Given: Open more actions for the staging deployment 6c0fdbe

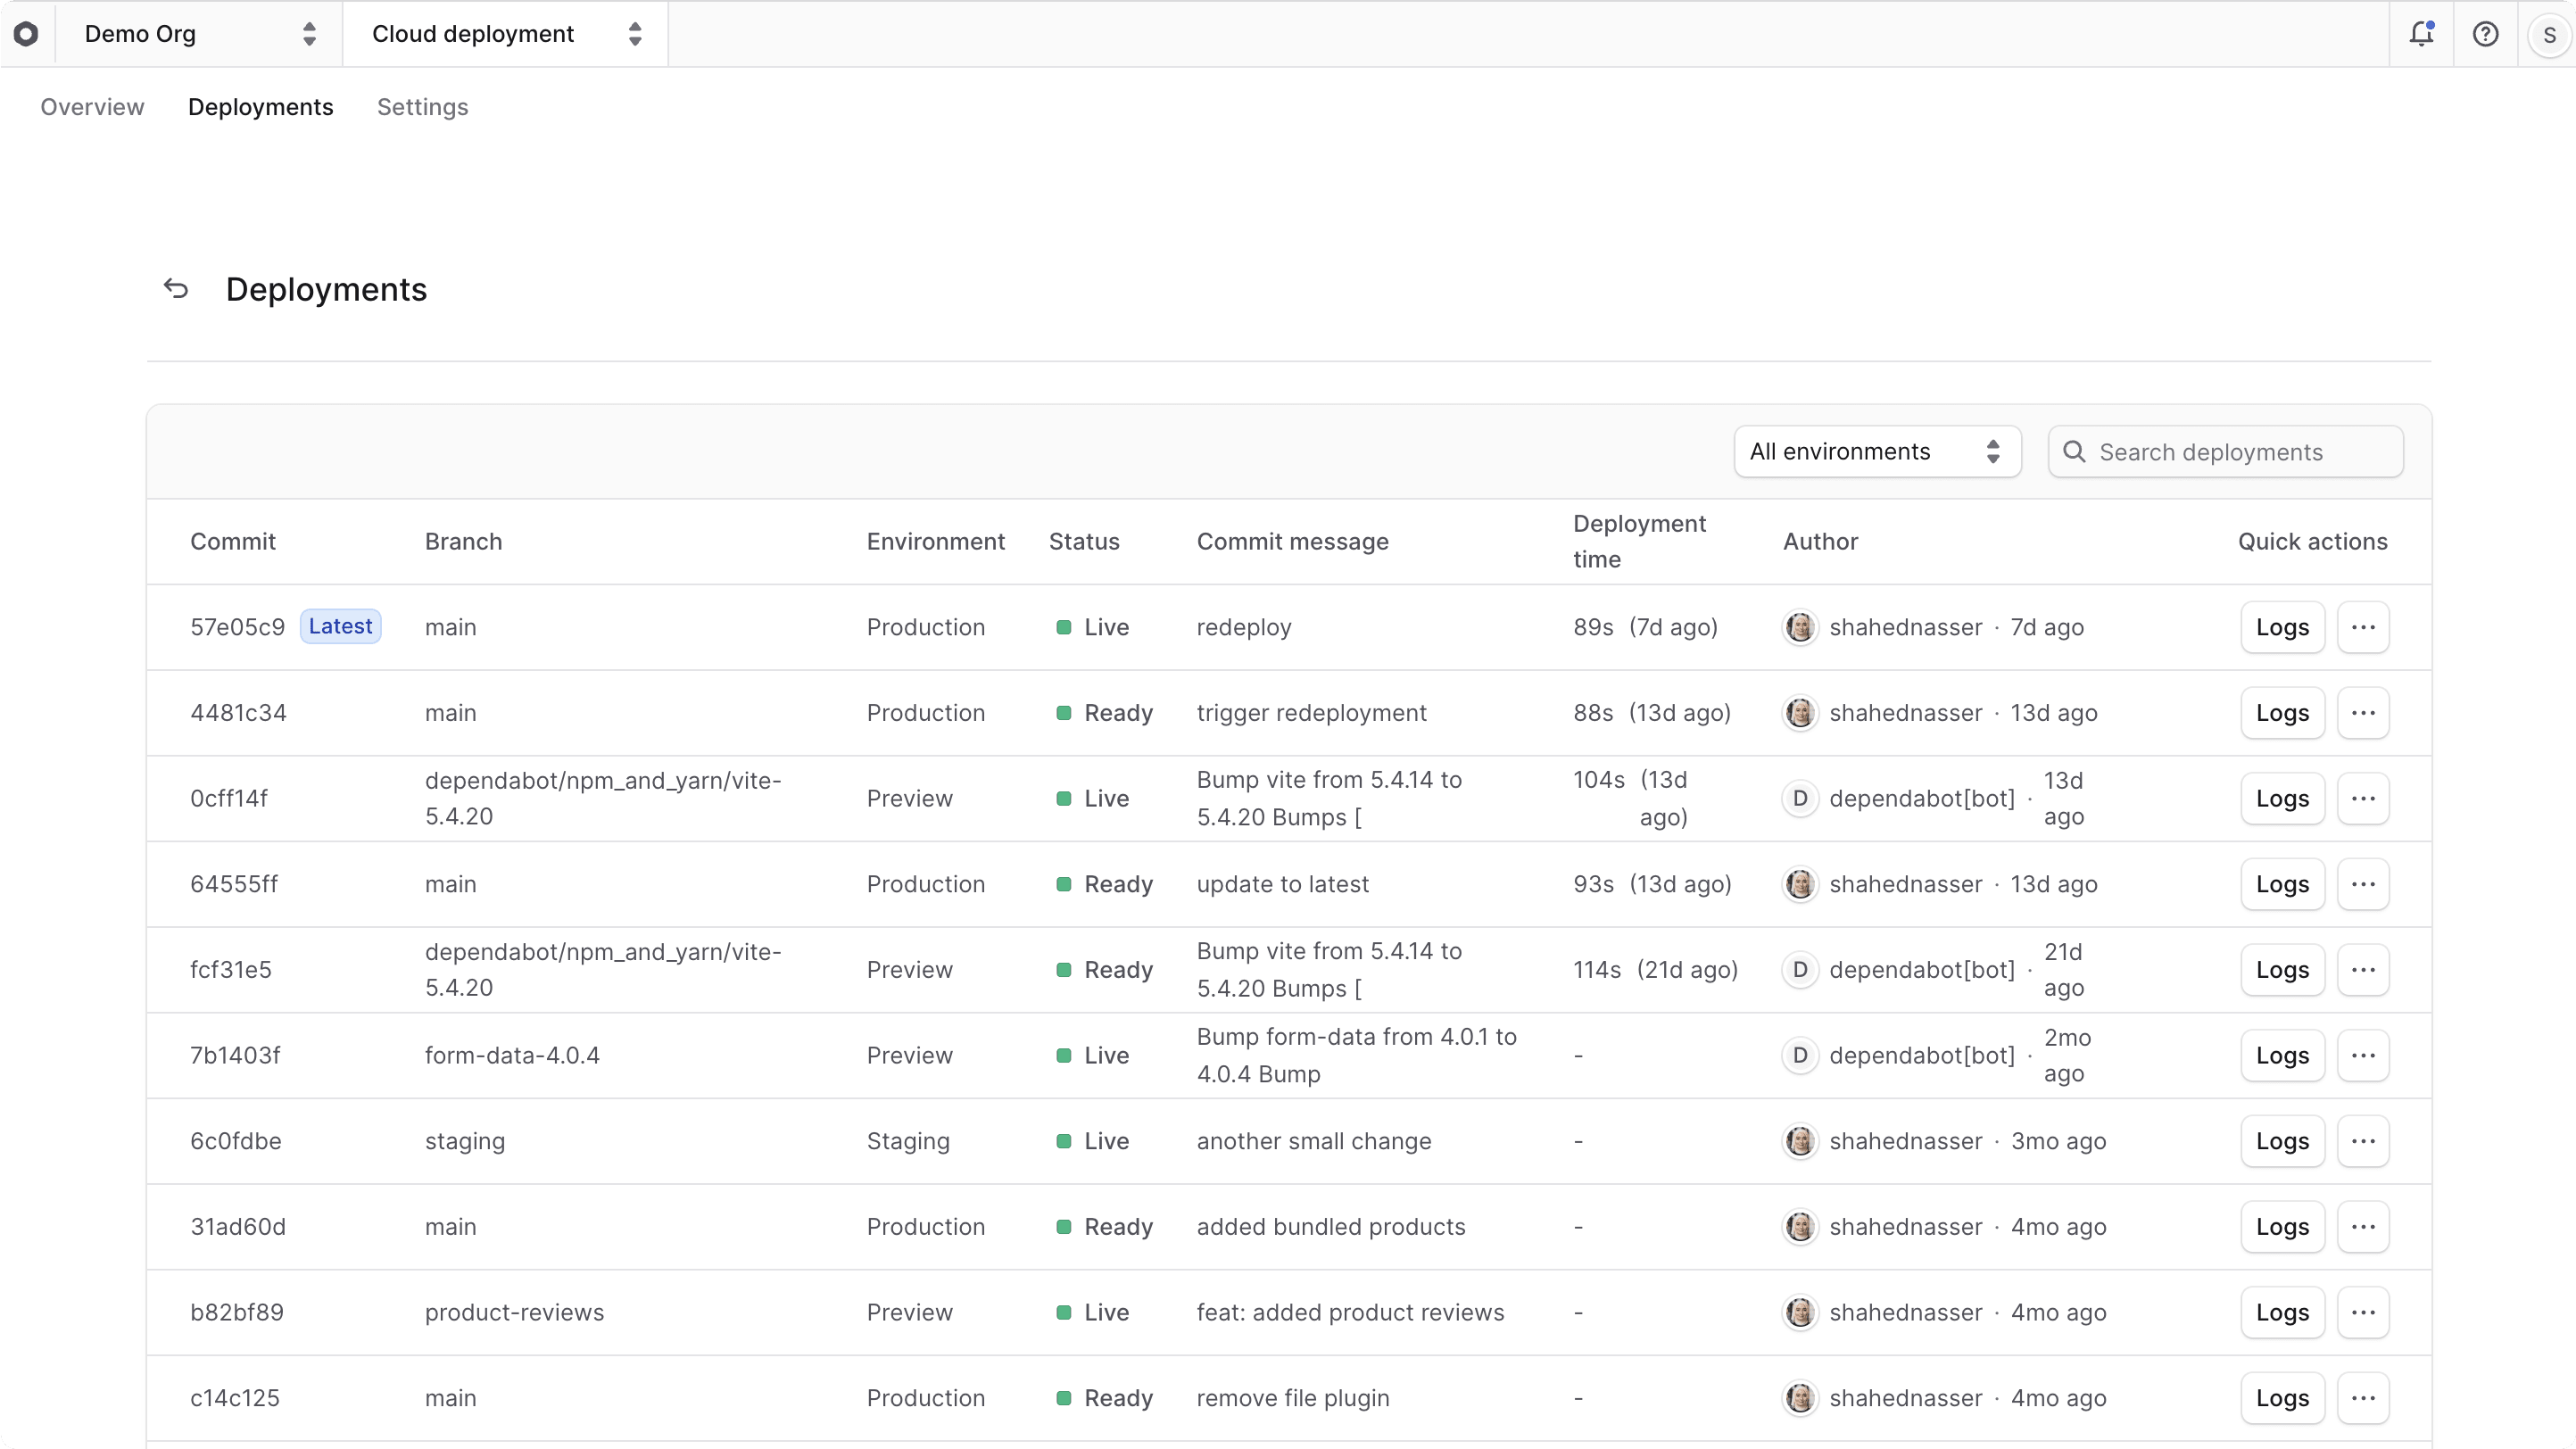Looking at the screenshot, I should pyautogui.click(x=2364, y=1141).
